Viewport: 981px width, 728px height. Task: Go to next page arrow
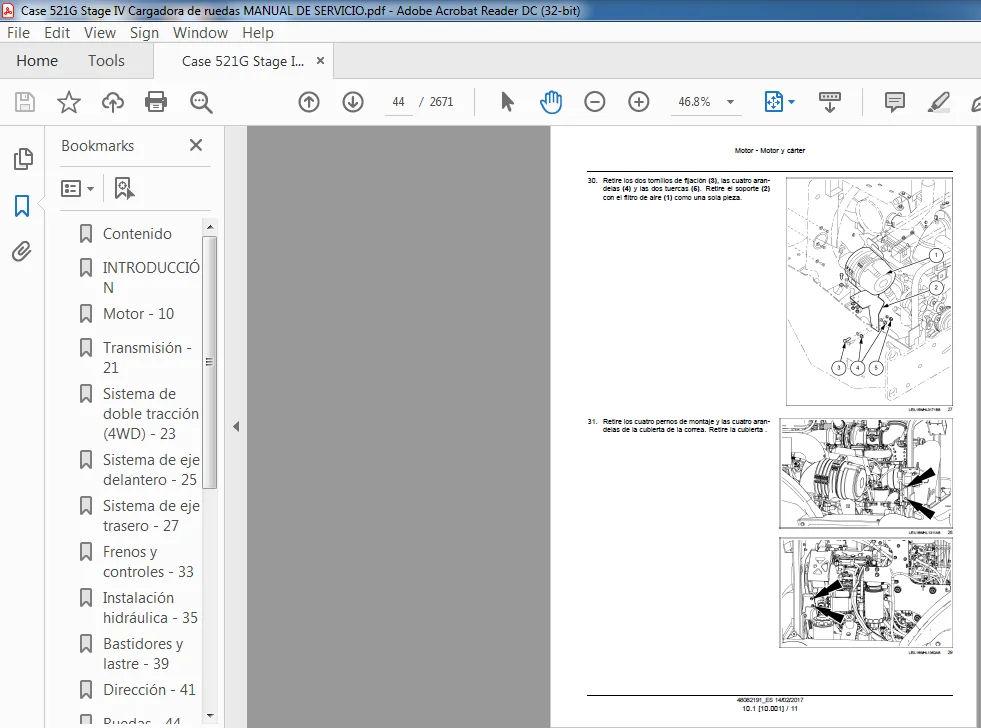click(x=353, y=102)
